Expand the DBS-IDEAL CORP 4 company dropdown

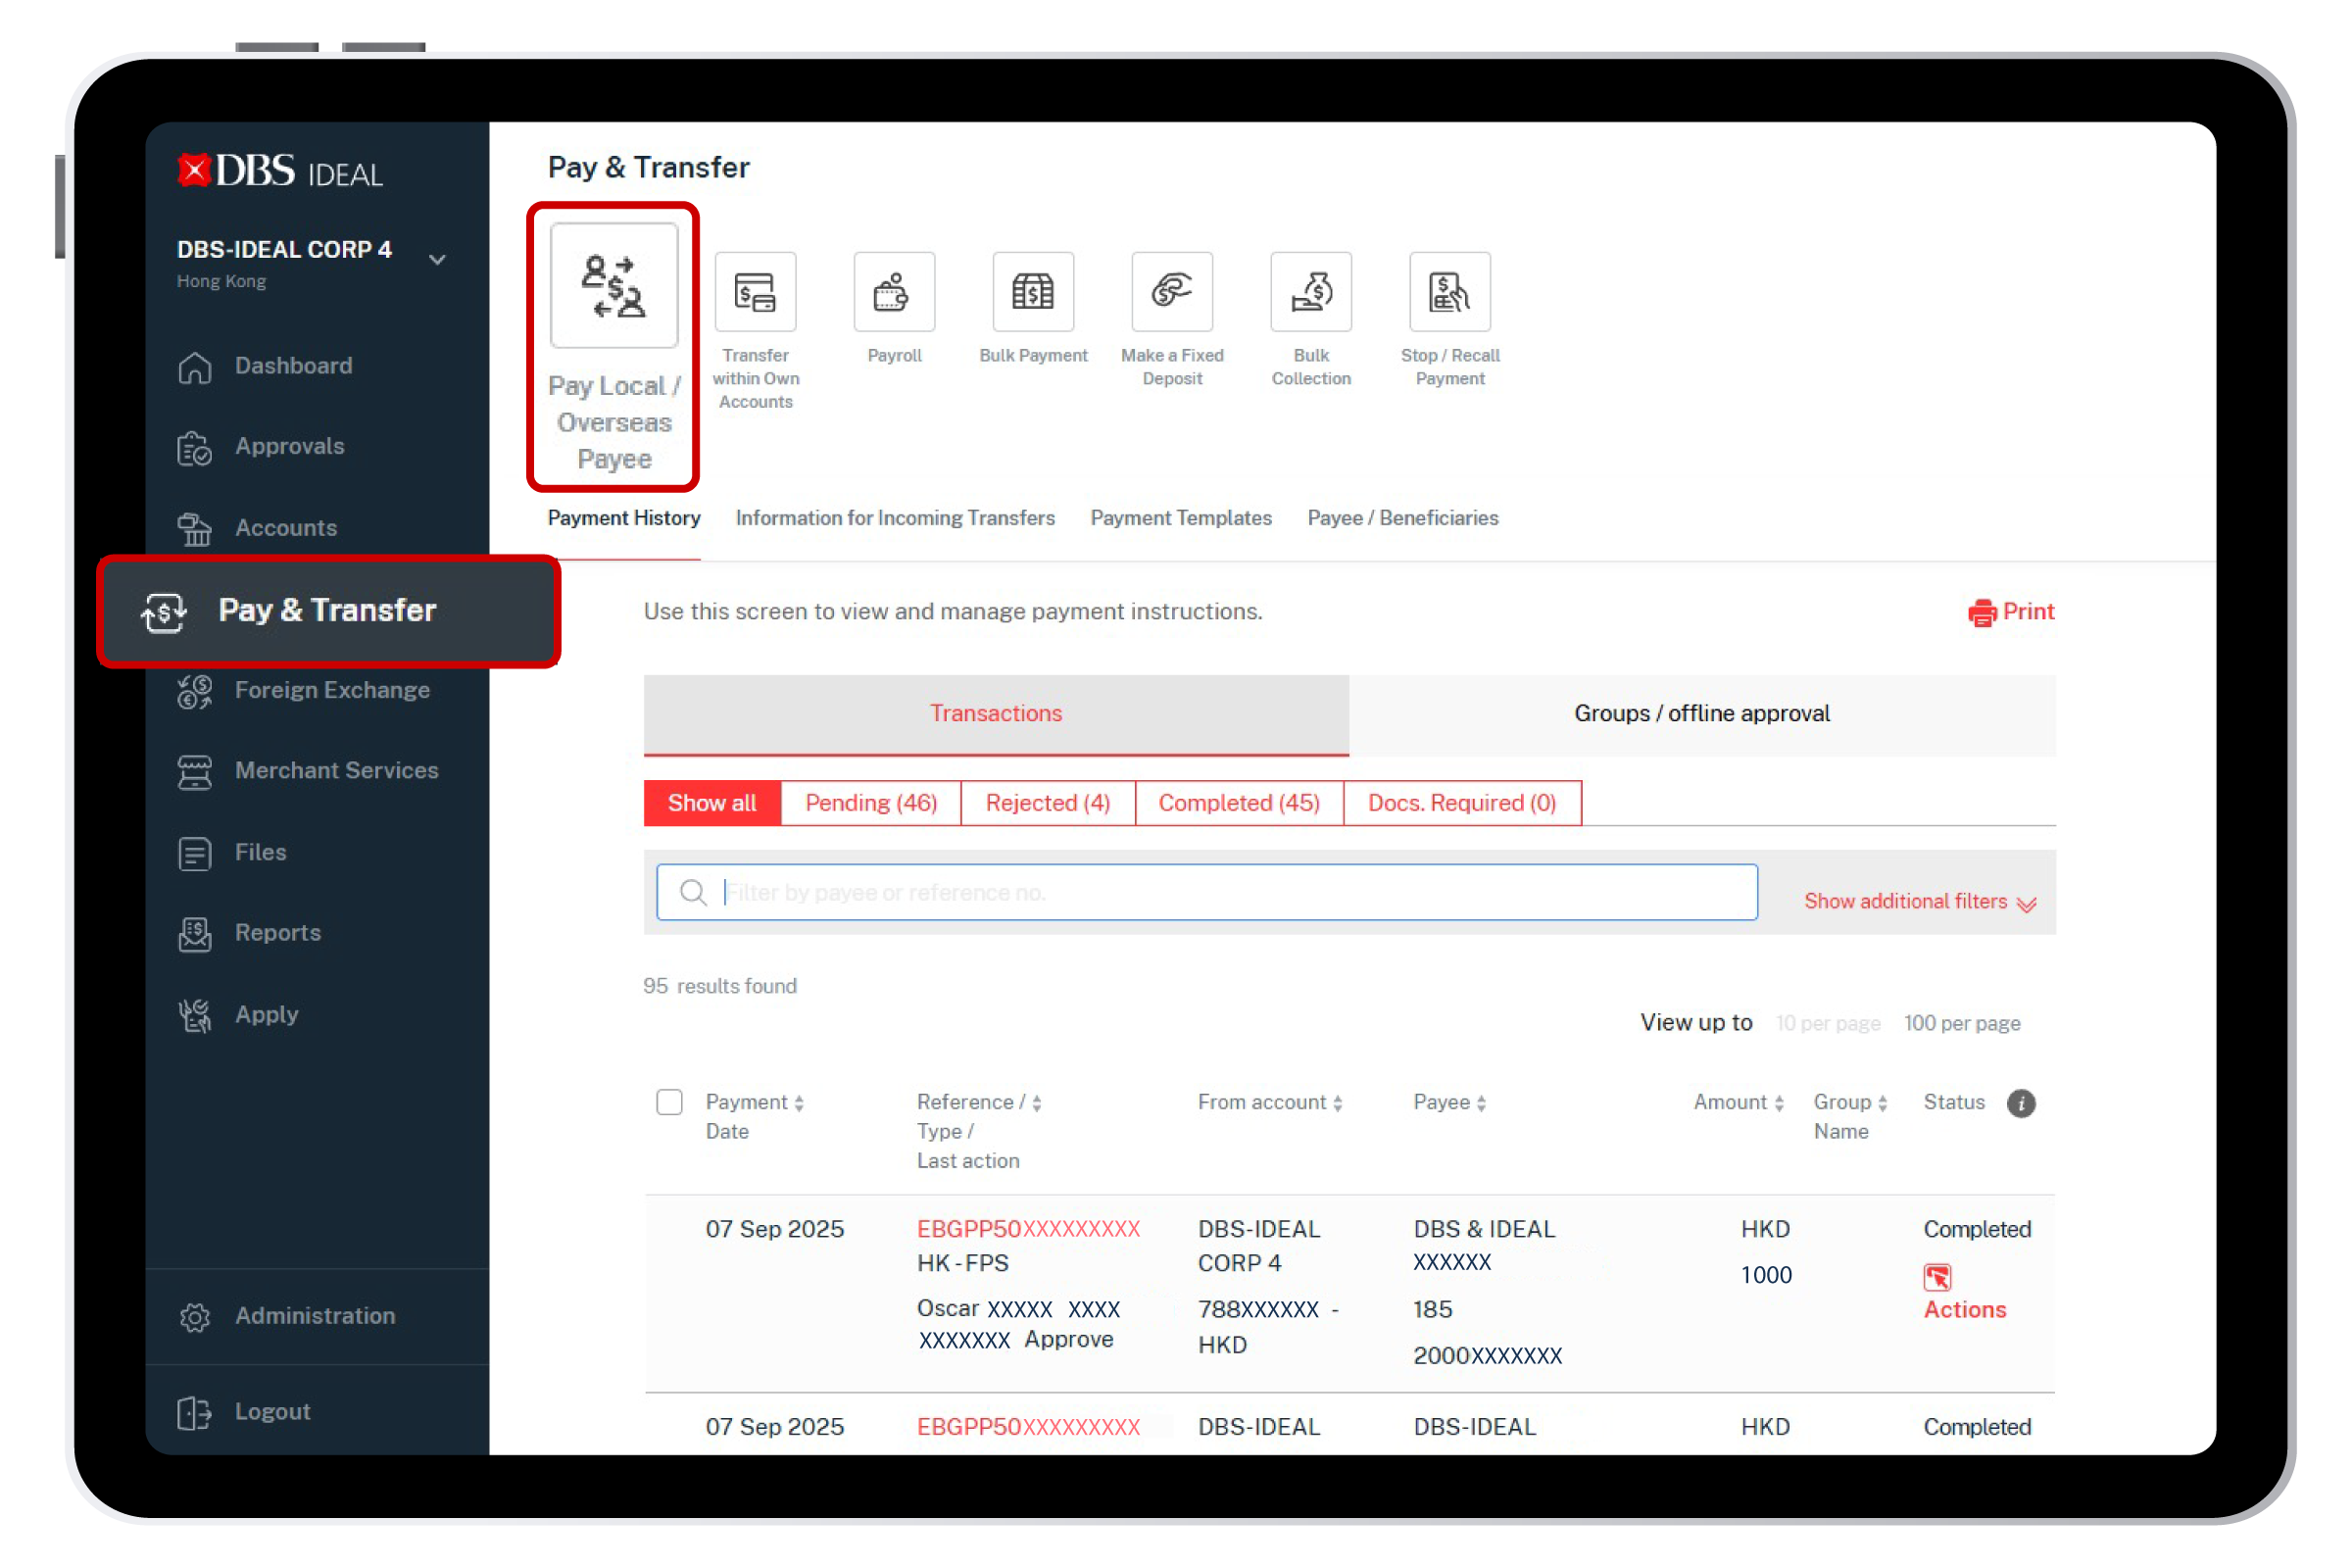[x=437, y=260]
